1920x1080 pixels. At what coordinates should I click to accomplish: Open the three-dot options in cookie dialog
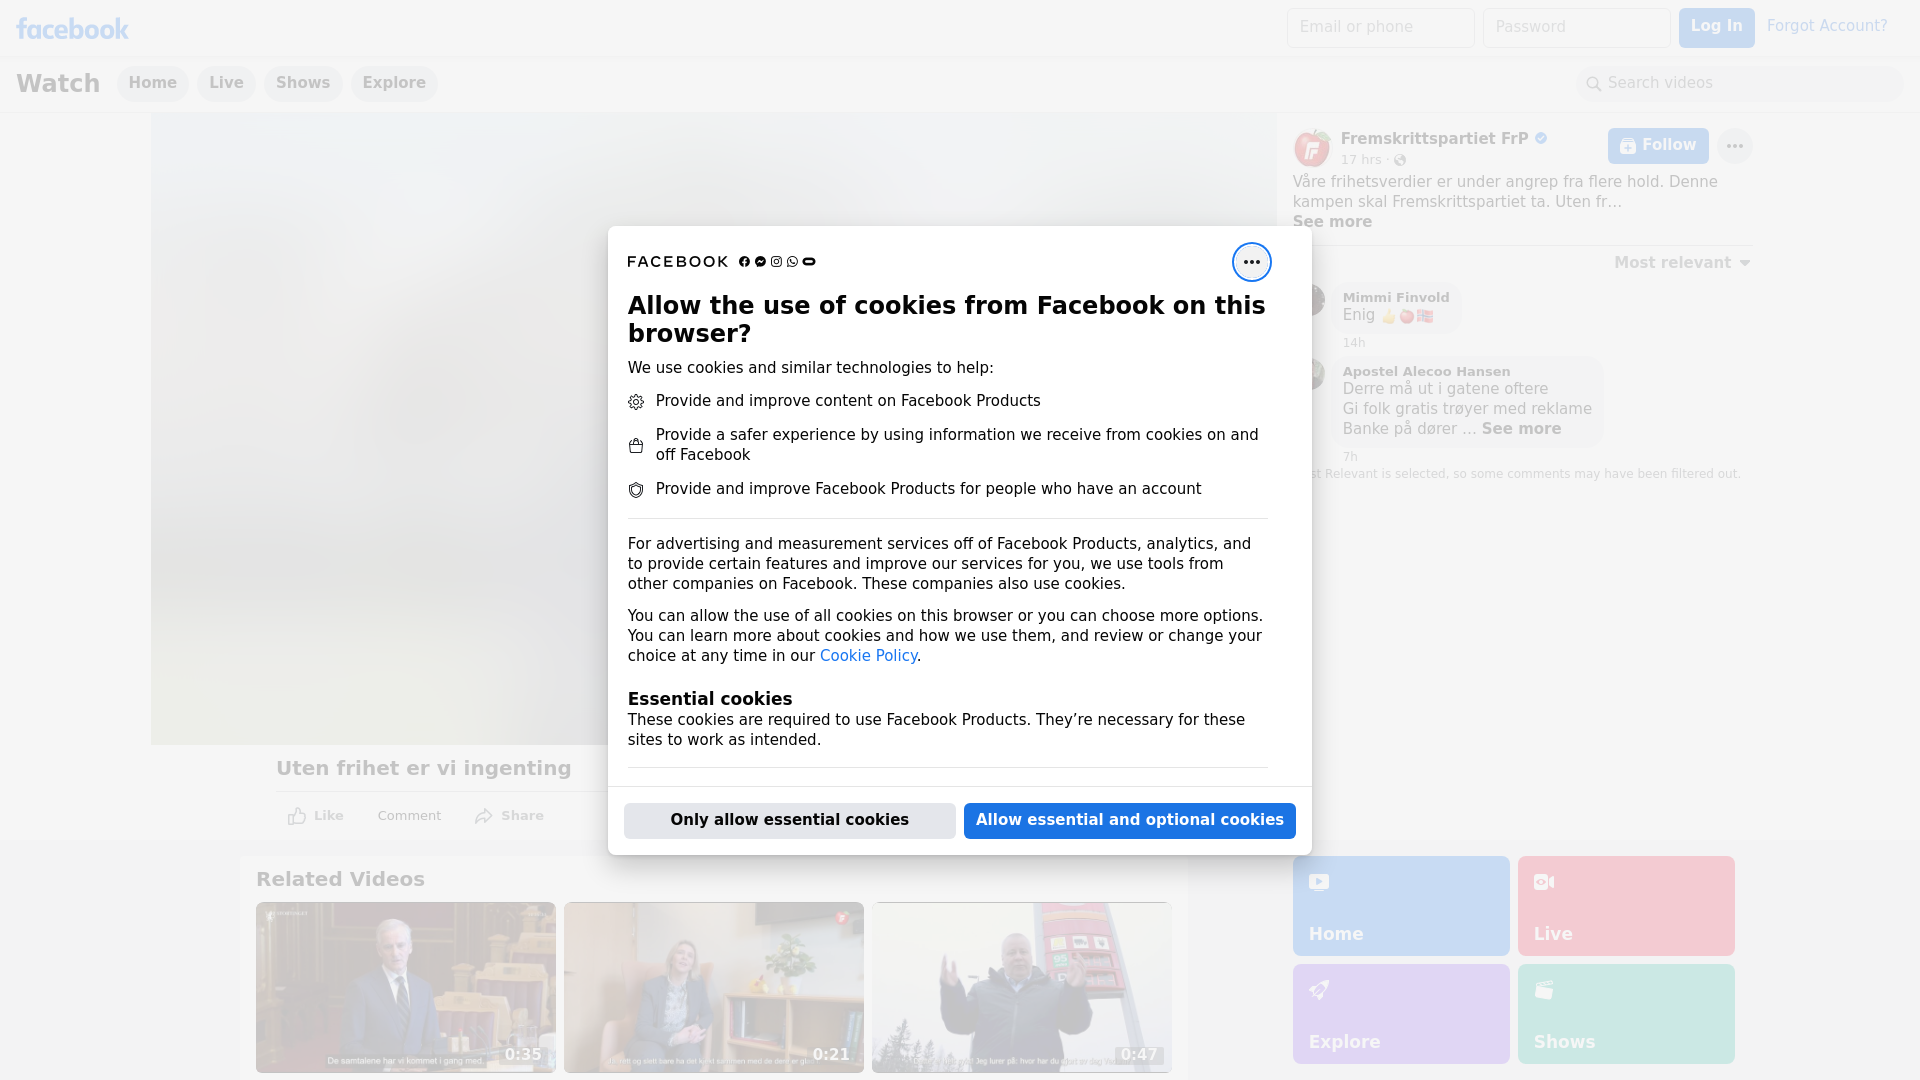point(1251,262)
